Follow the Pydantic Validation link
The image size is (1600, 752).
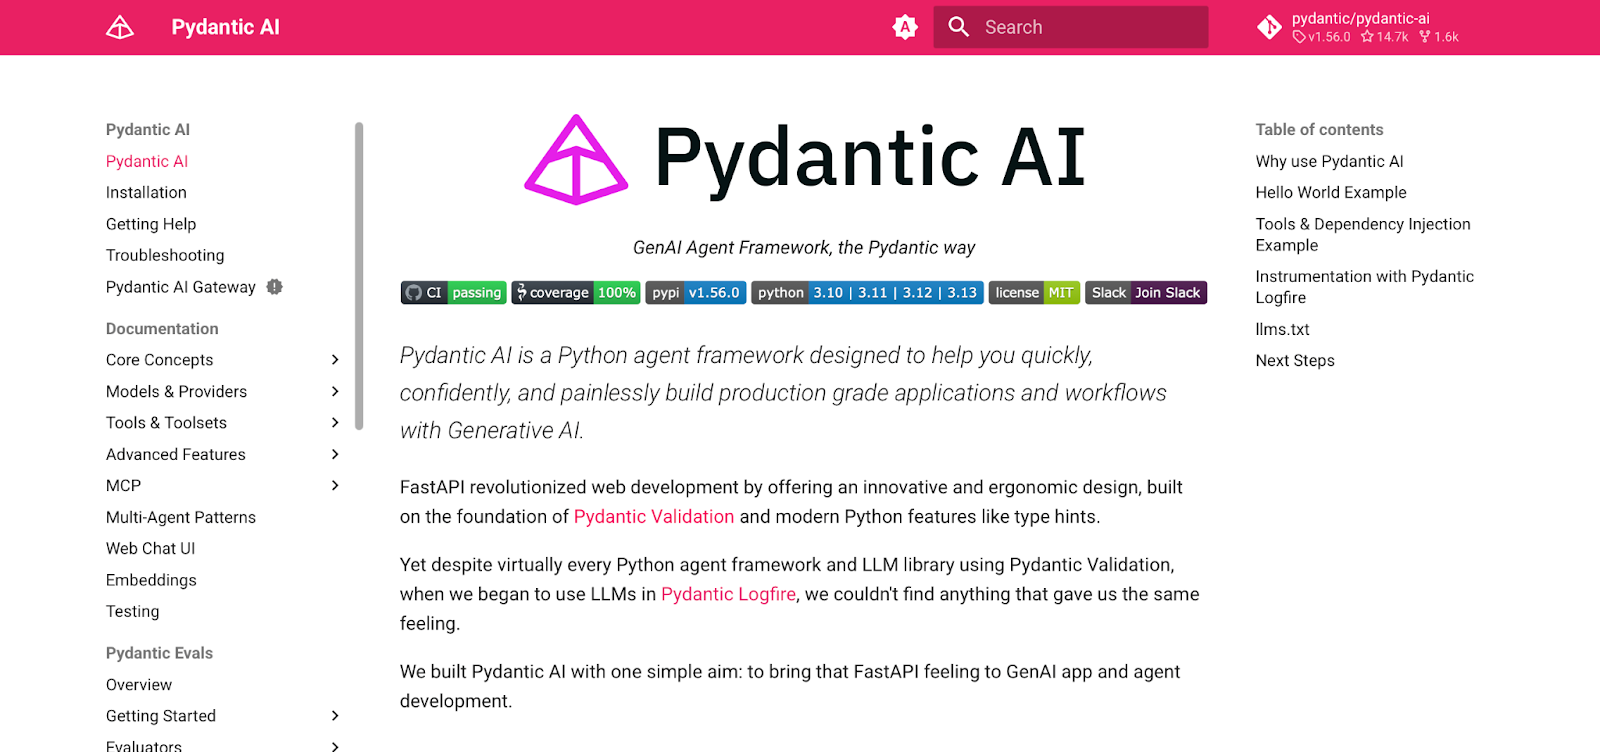pos(654,517)
